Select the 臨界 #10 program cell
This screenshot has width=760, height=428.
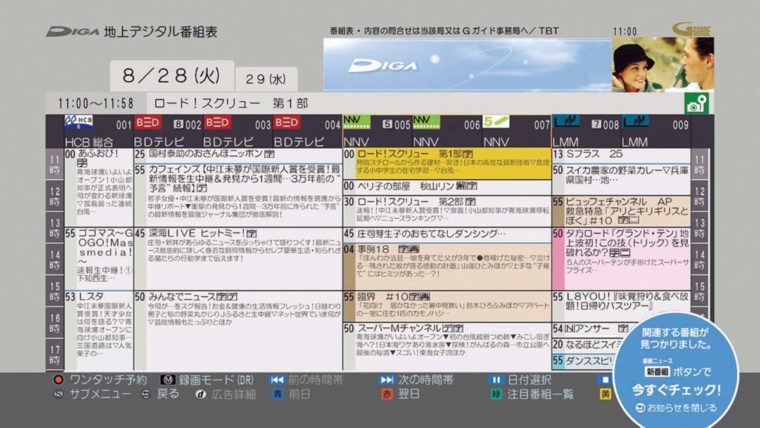447,306
